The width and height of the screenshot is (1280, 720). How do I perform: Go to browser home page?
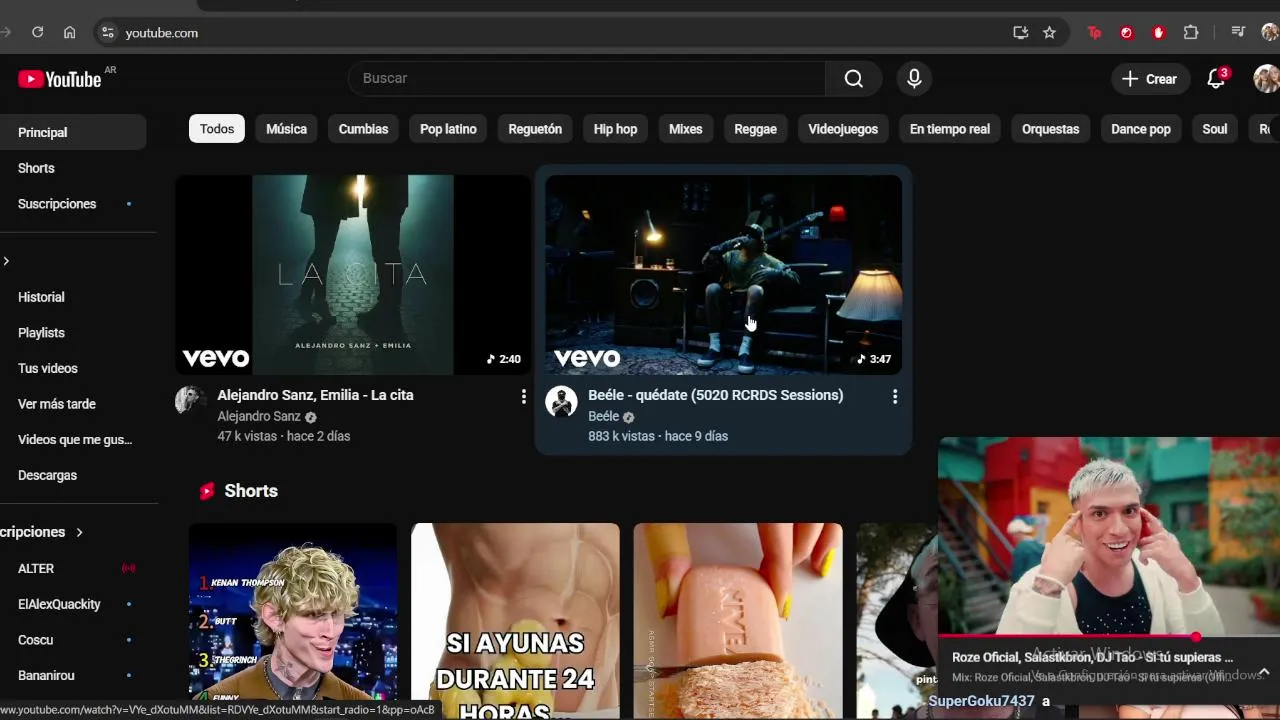[x=69, y=32]
